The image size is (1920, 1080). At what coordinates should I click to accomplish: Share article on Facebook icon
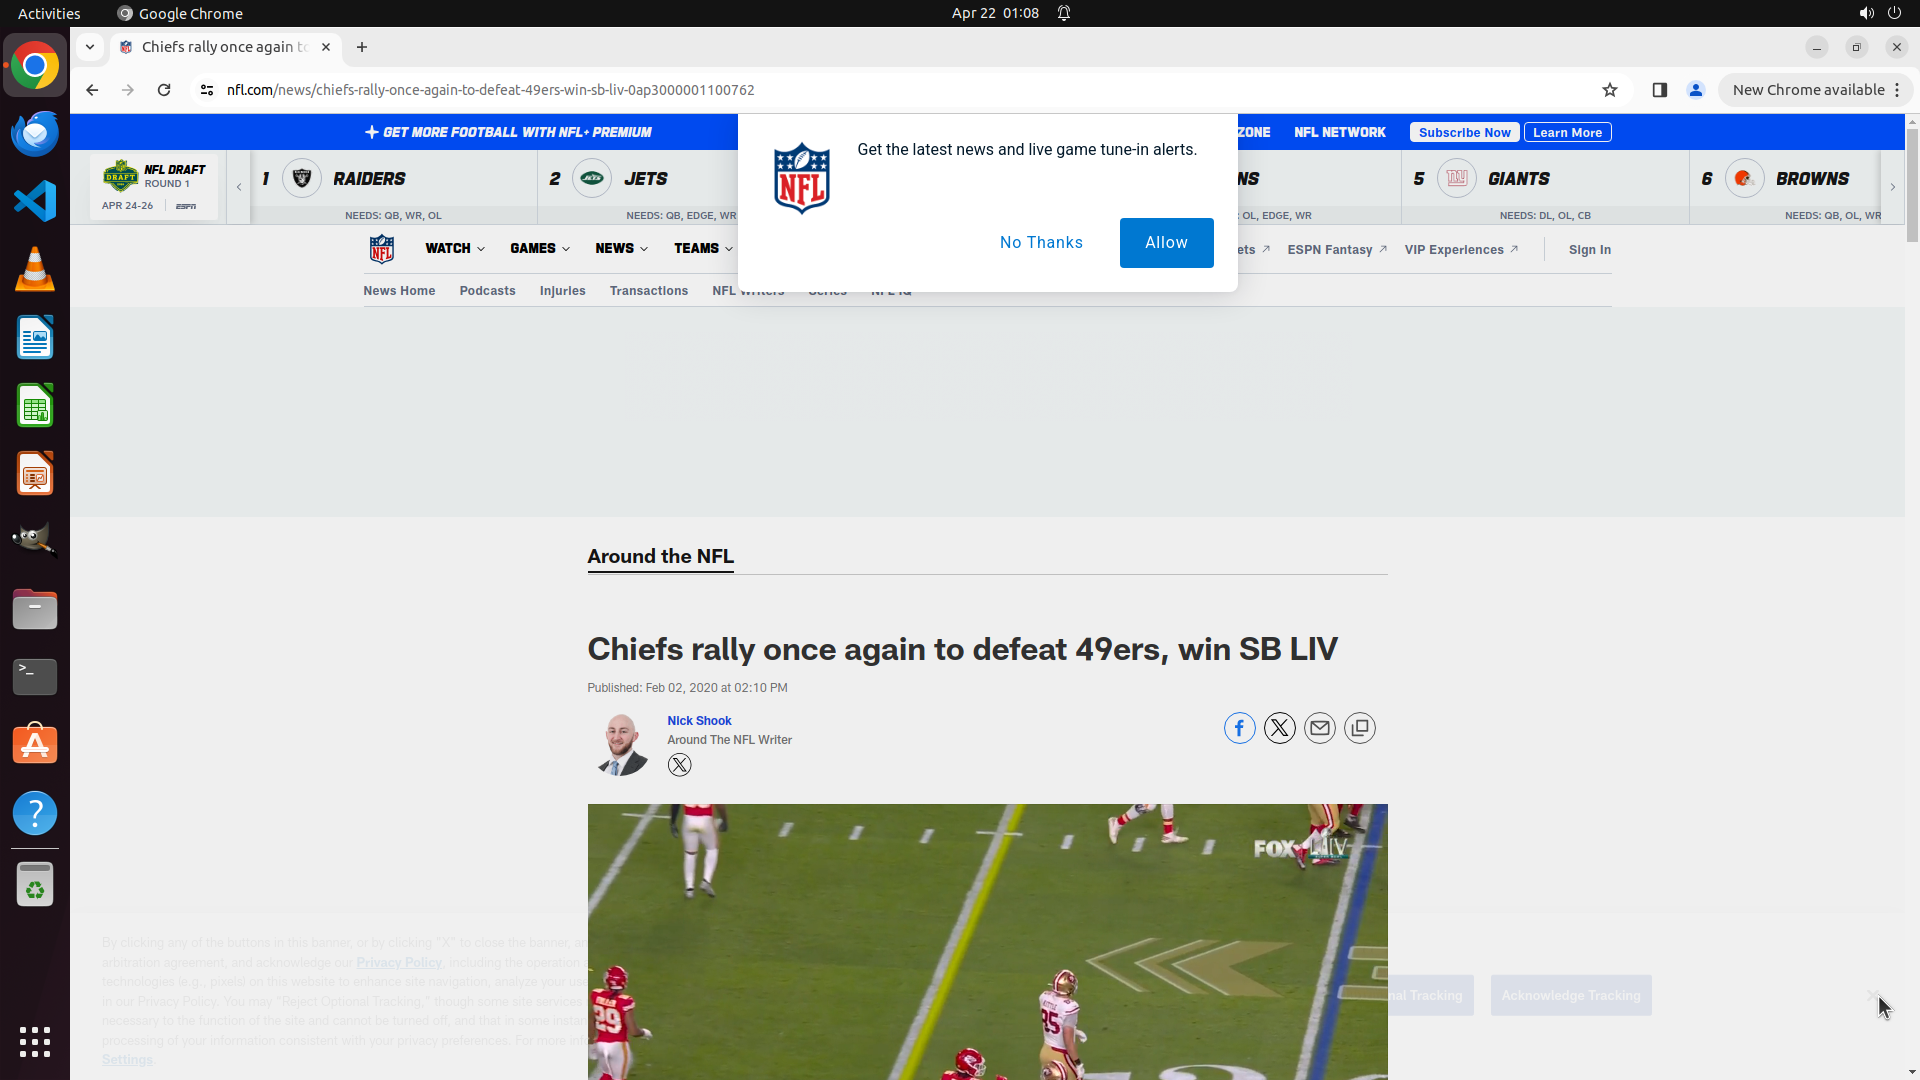[1239, 728]
